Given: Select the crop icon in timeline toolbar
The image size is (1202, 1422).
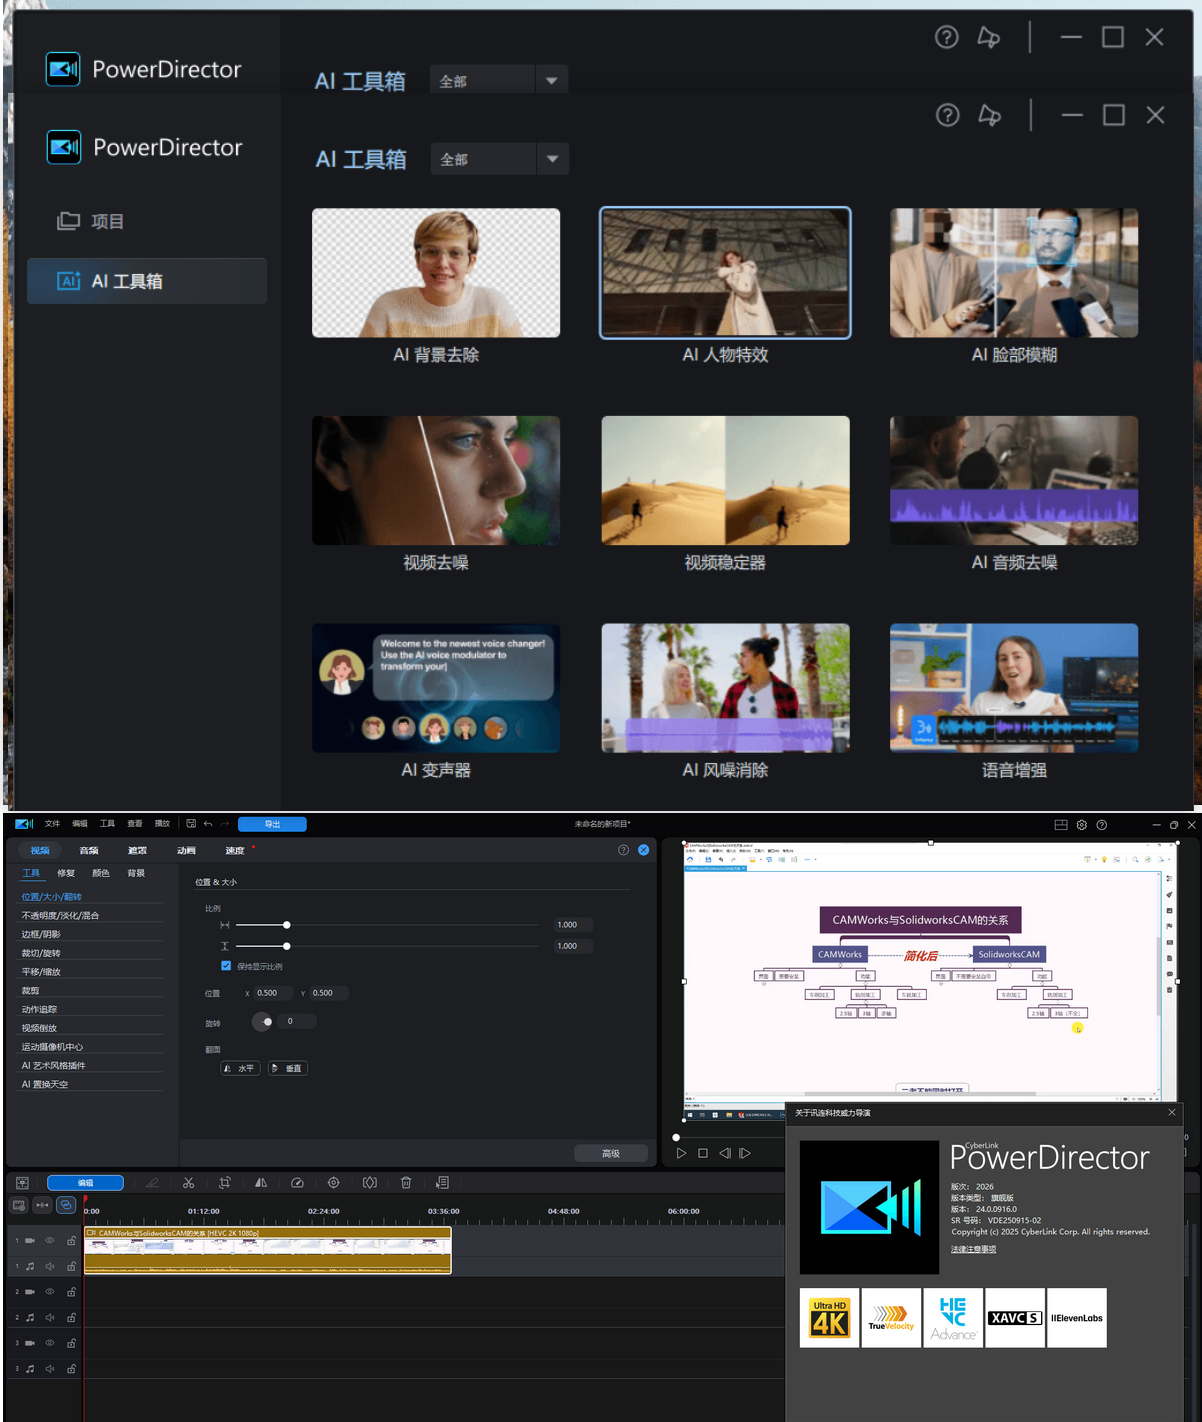Looking at the screenshot, I should [x=225, y=1183].
